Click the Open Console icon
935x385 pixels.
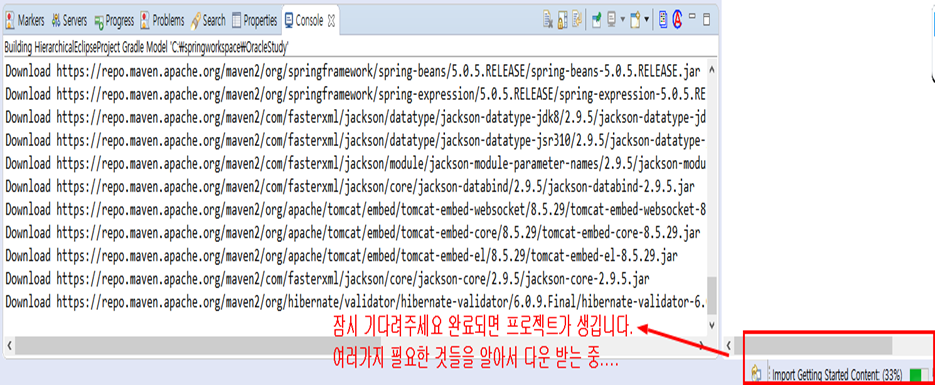(x=635, y=20)
